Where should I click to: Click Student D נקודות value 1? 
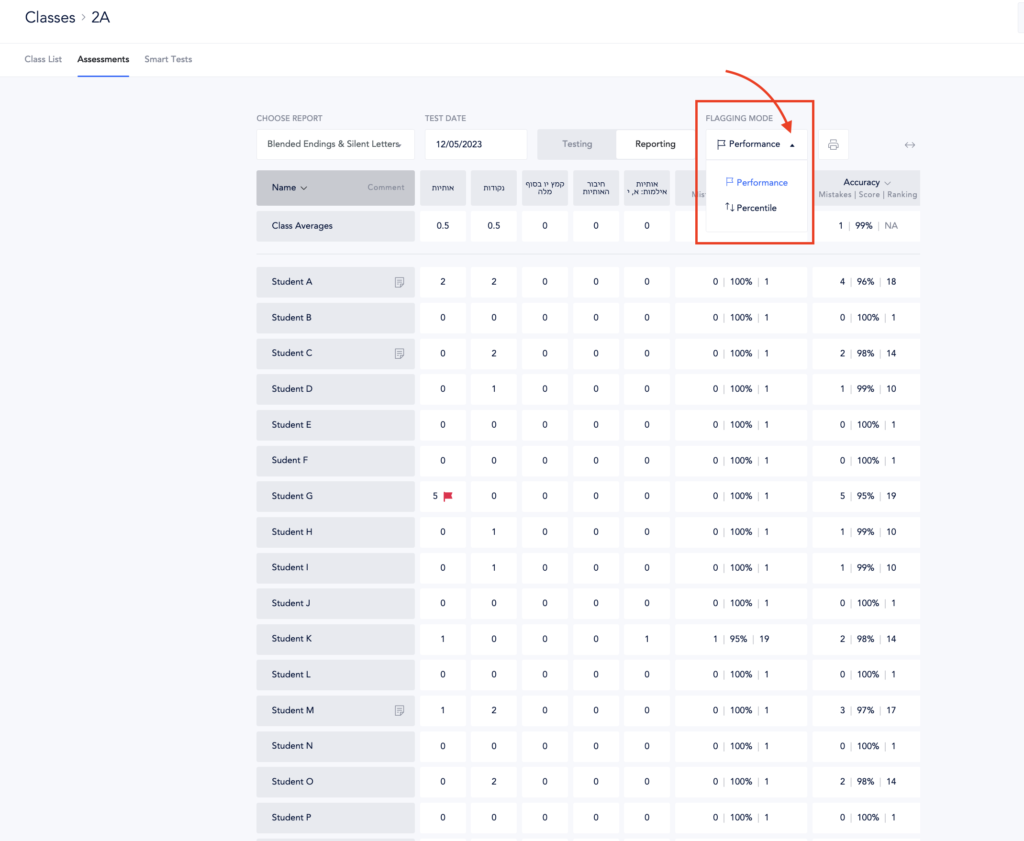point(494,389)
